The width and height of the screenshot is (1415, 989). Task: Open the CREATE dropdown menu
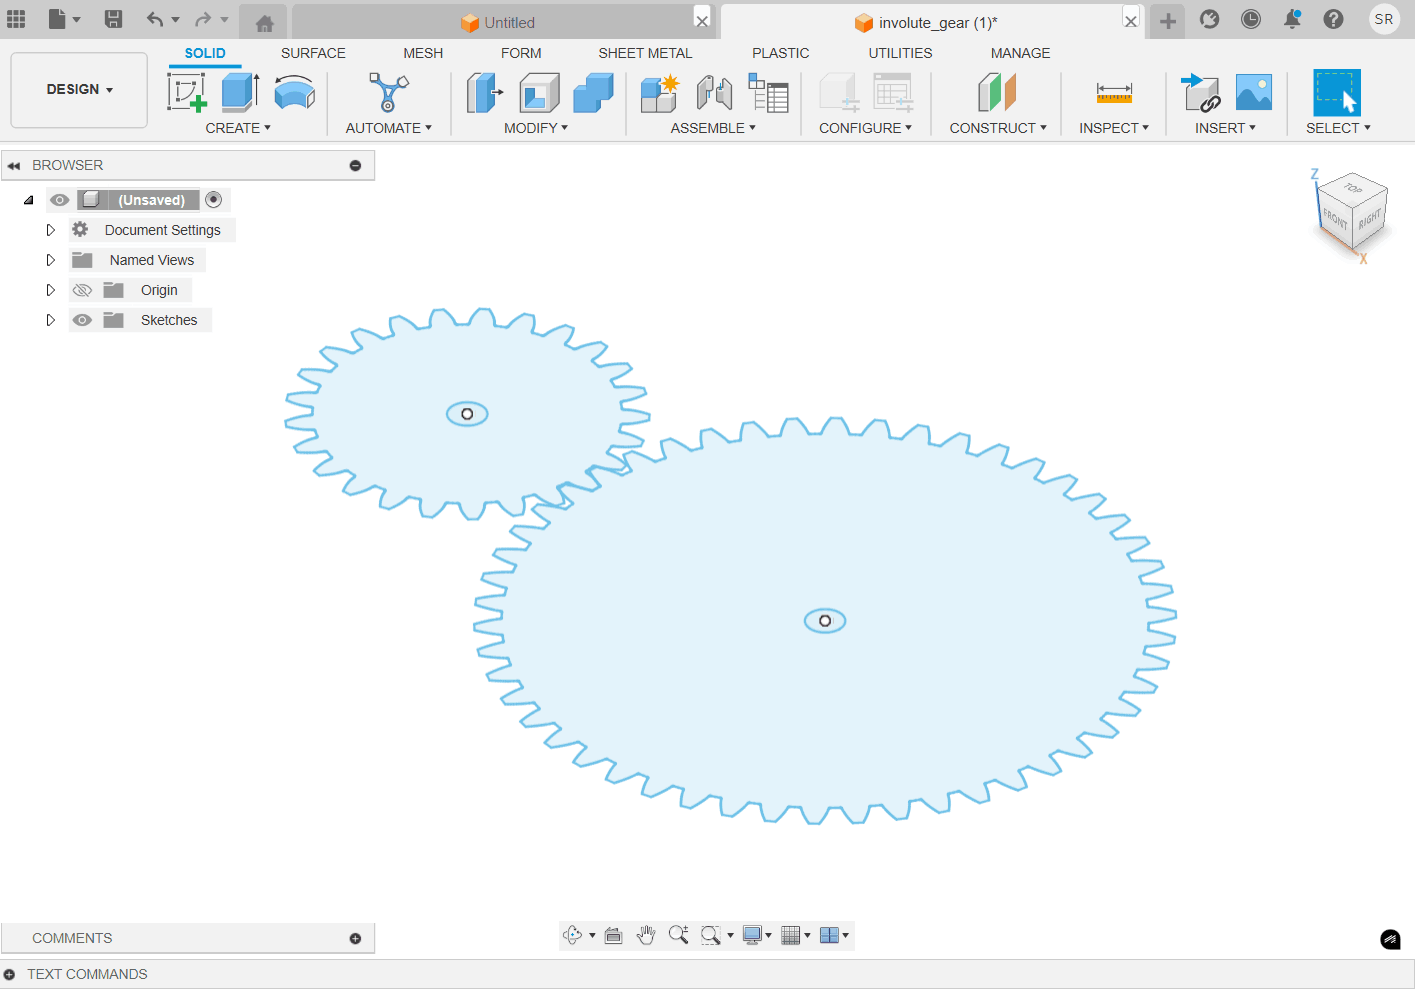(238, 128)
